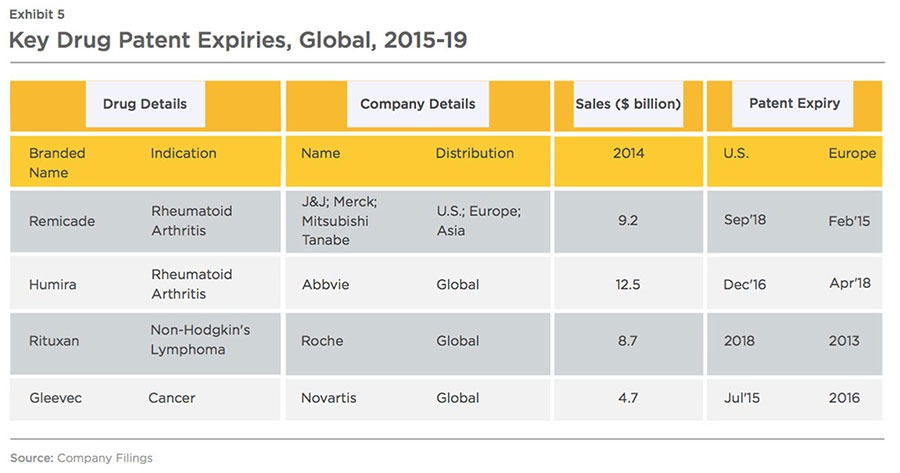This screenshot has height=473, width=900.
Task: Select the 'Company Details' header
Action: click(418, 104)
